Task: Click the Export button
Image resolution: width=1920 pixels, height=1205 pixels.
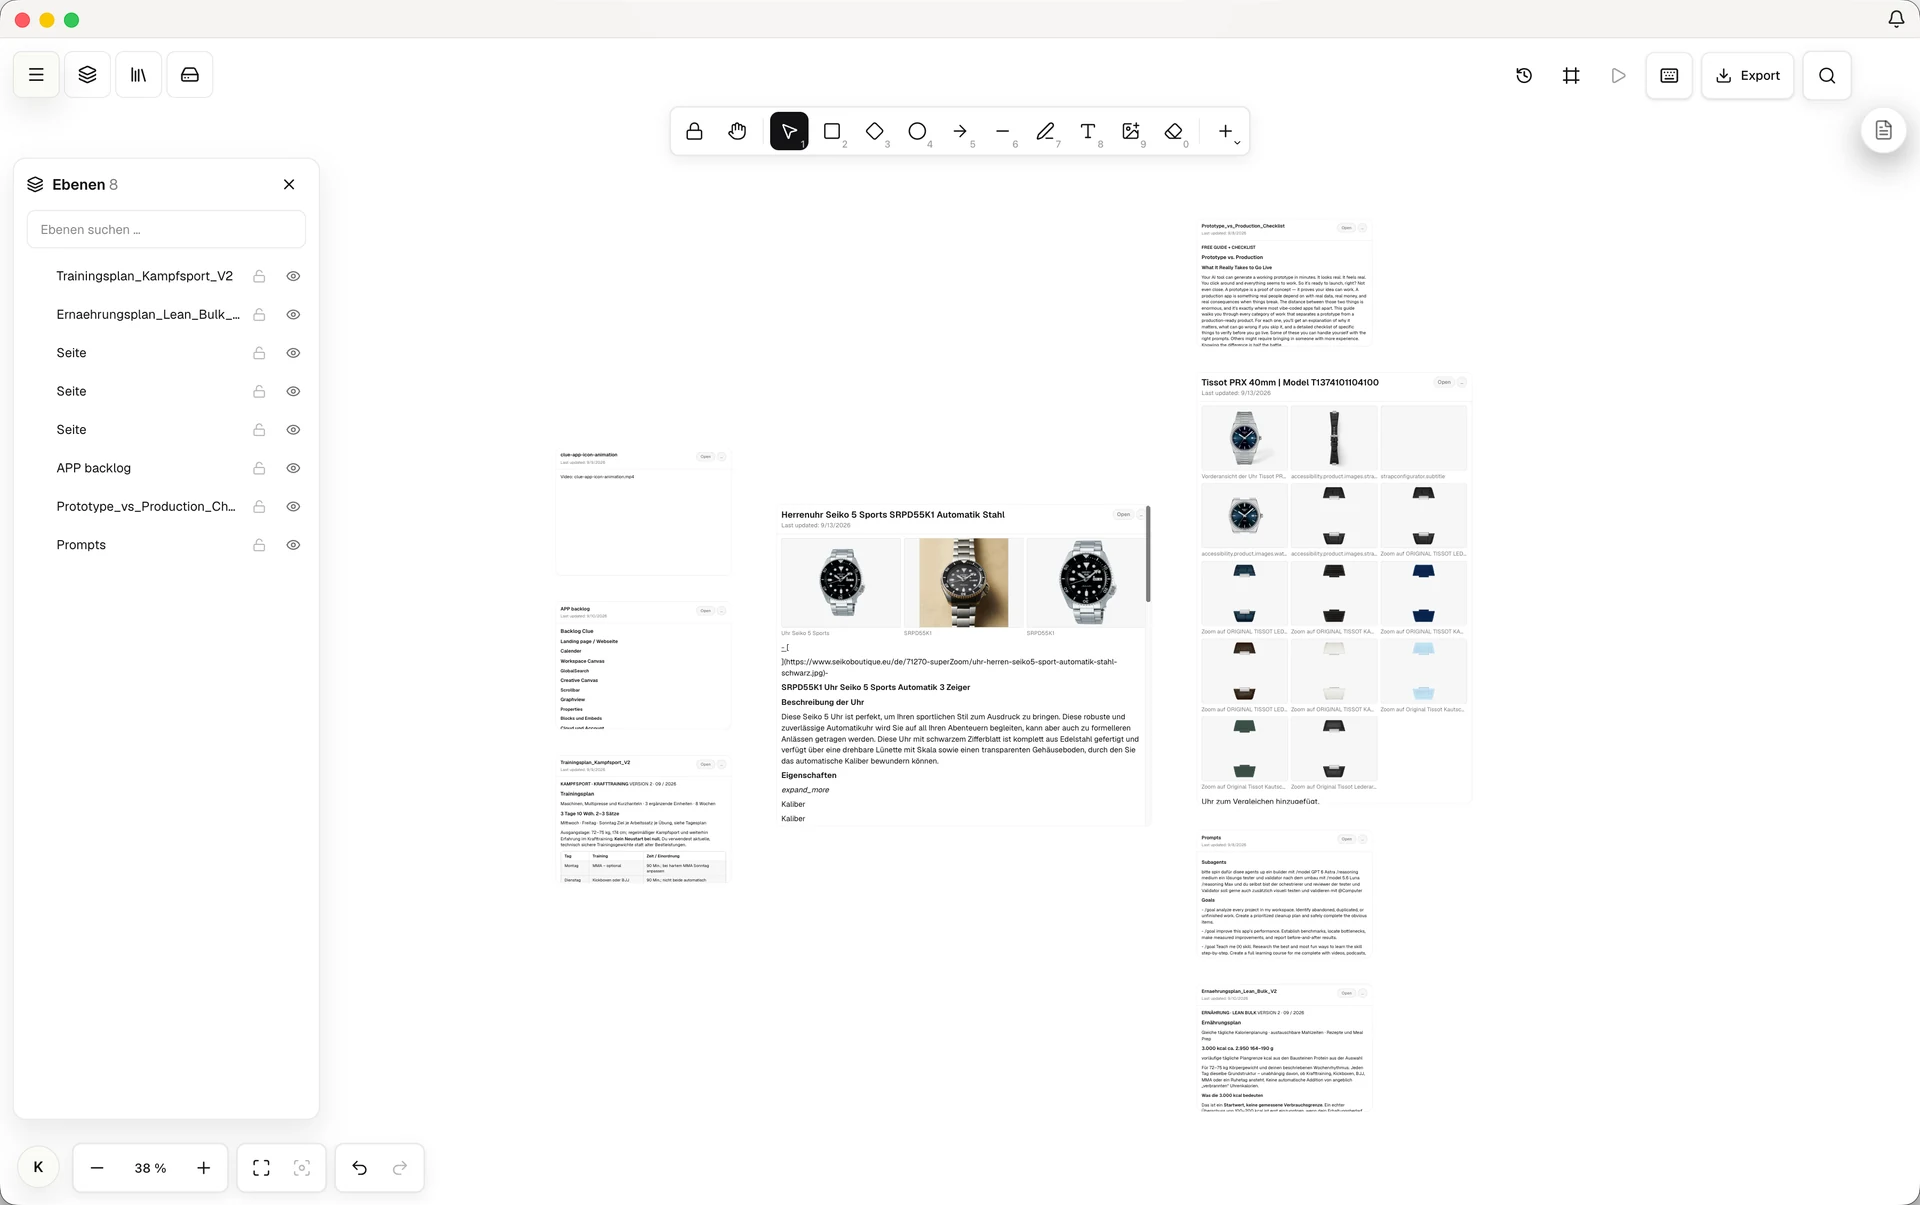Action: coord(1748,75)
